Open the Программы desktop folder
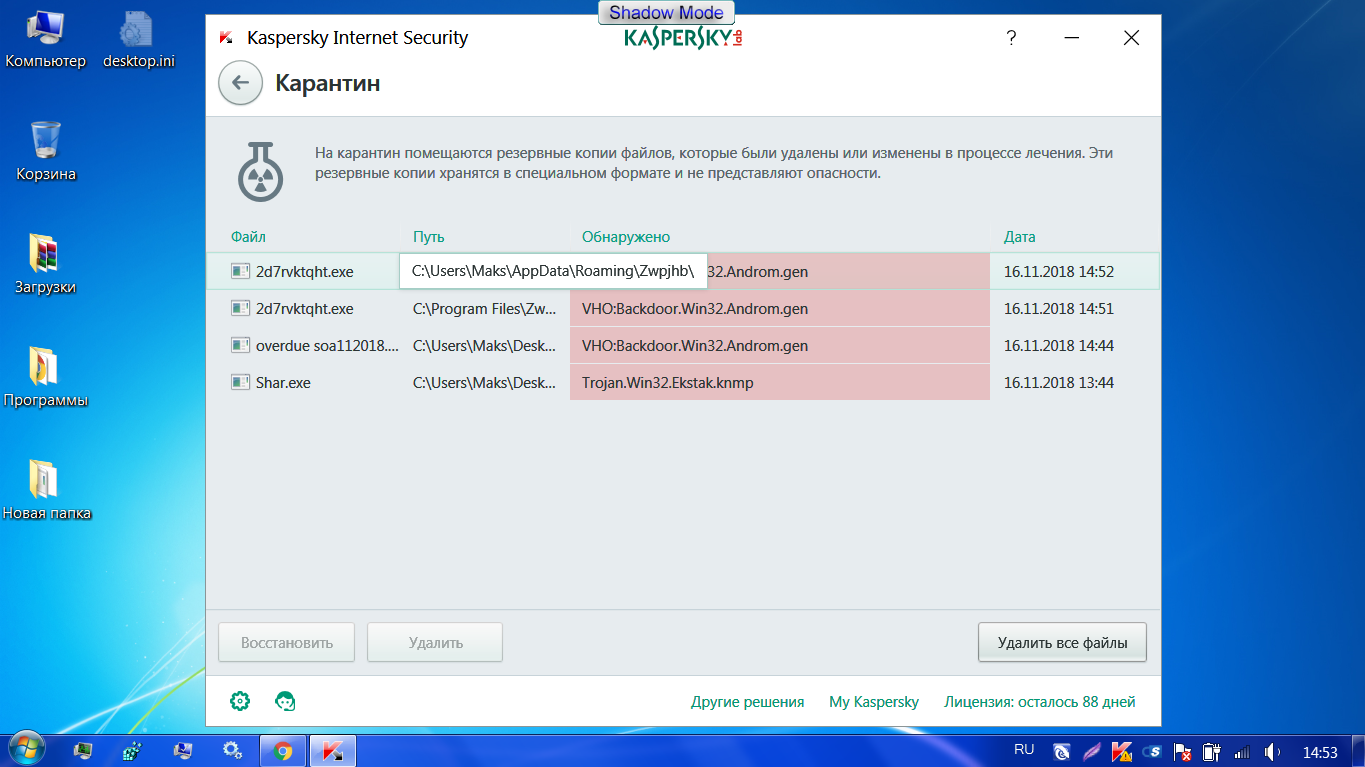 coord(46,378)
